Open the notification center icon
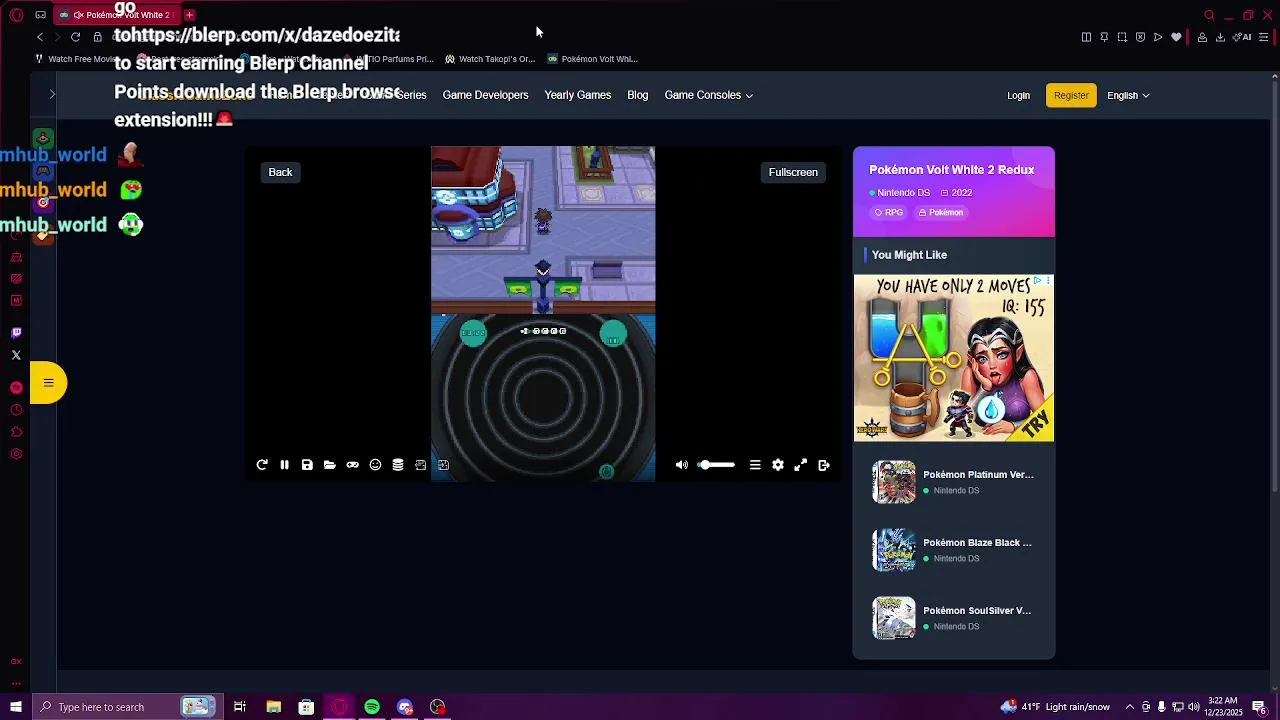The height and width of the screenshot is (720, 1280). pyautogui.click(x=1259, y=707)
